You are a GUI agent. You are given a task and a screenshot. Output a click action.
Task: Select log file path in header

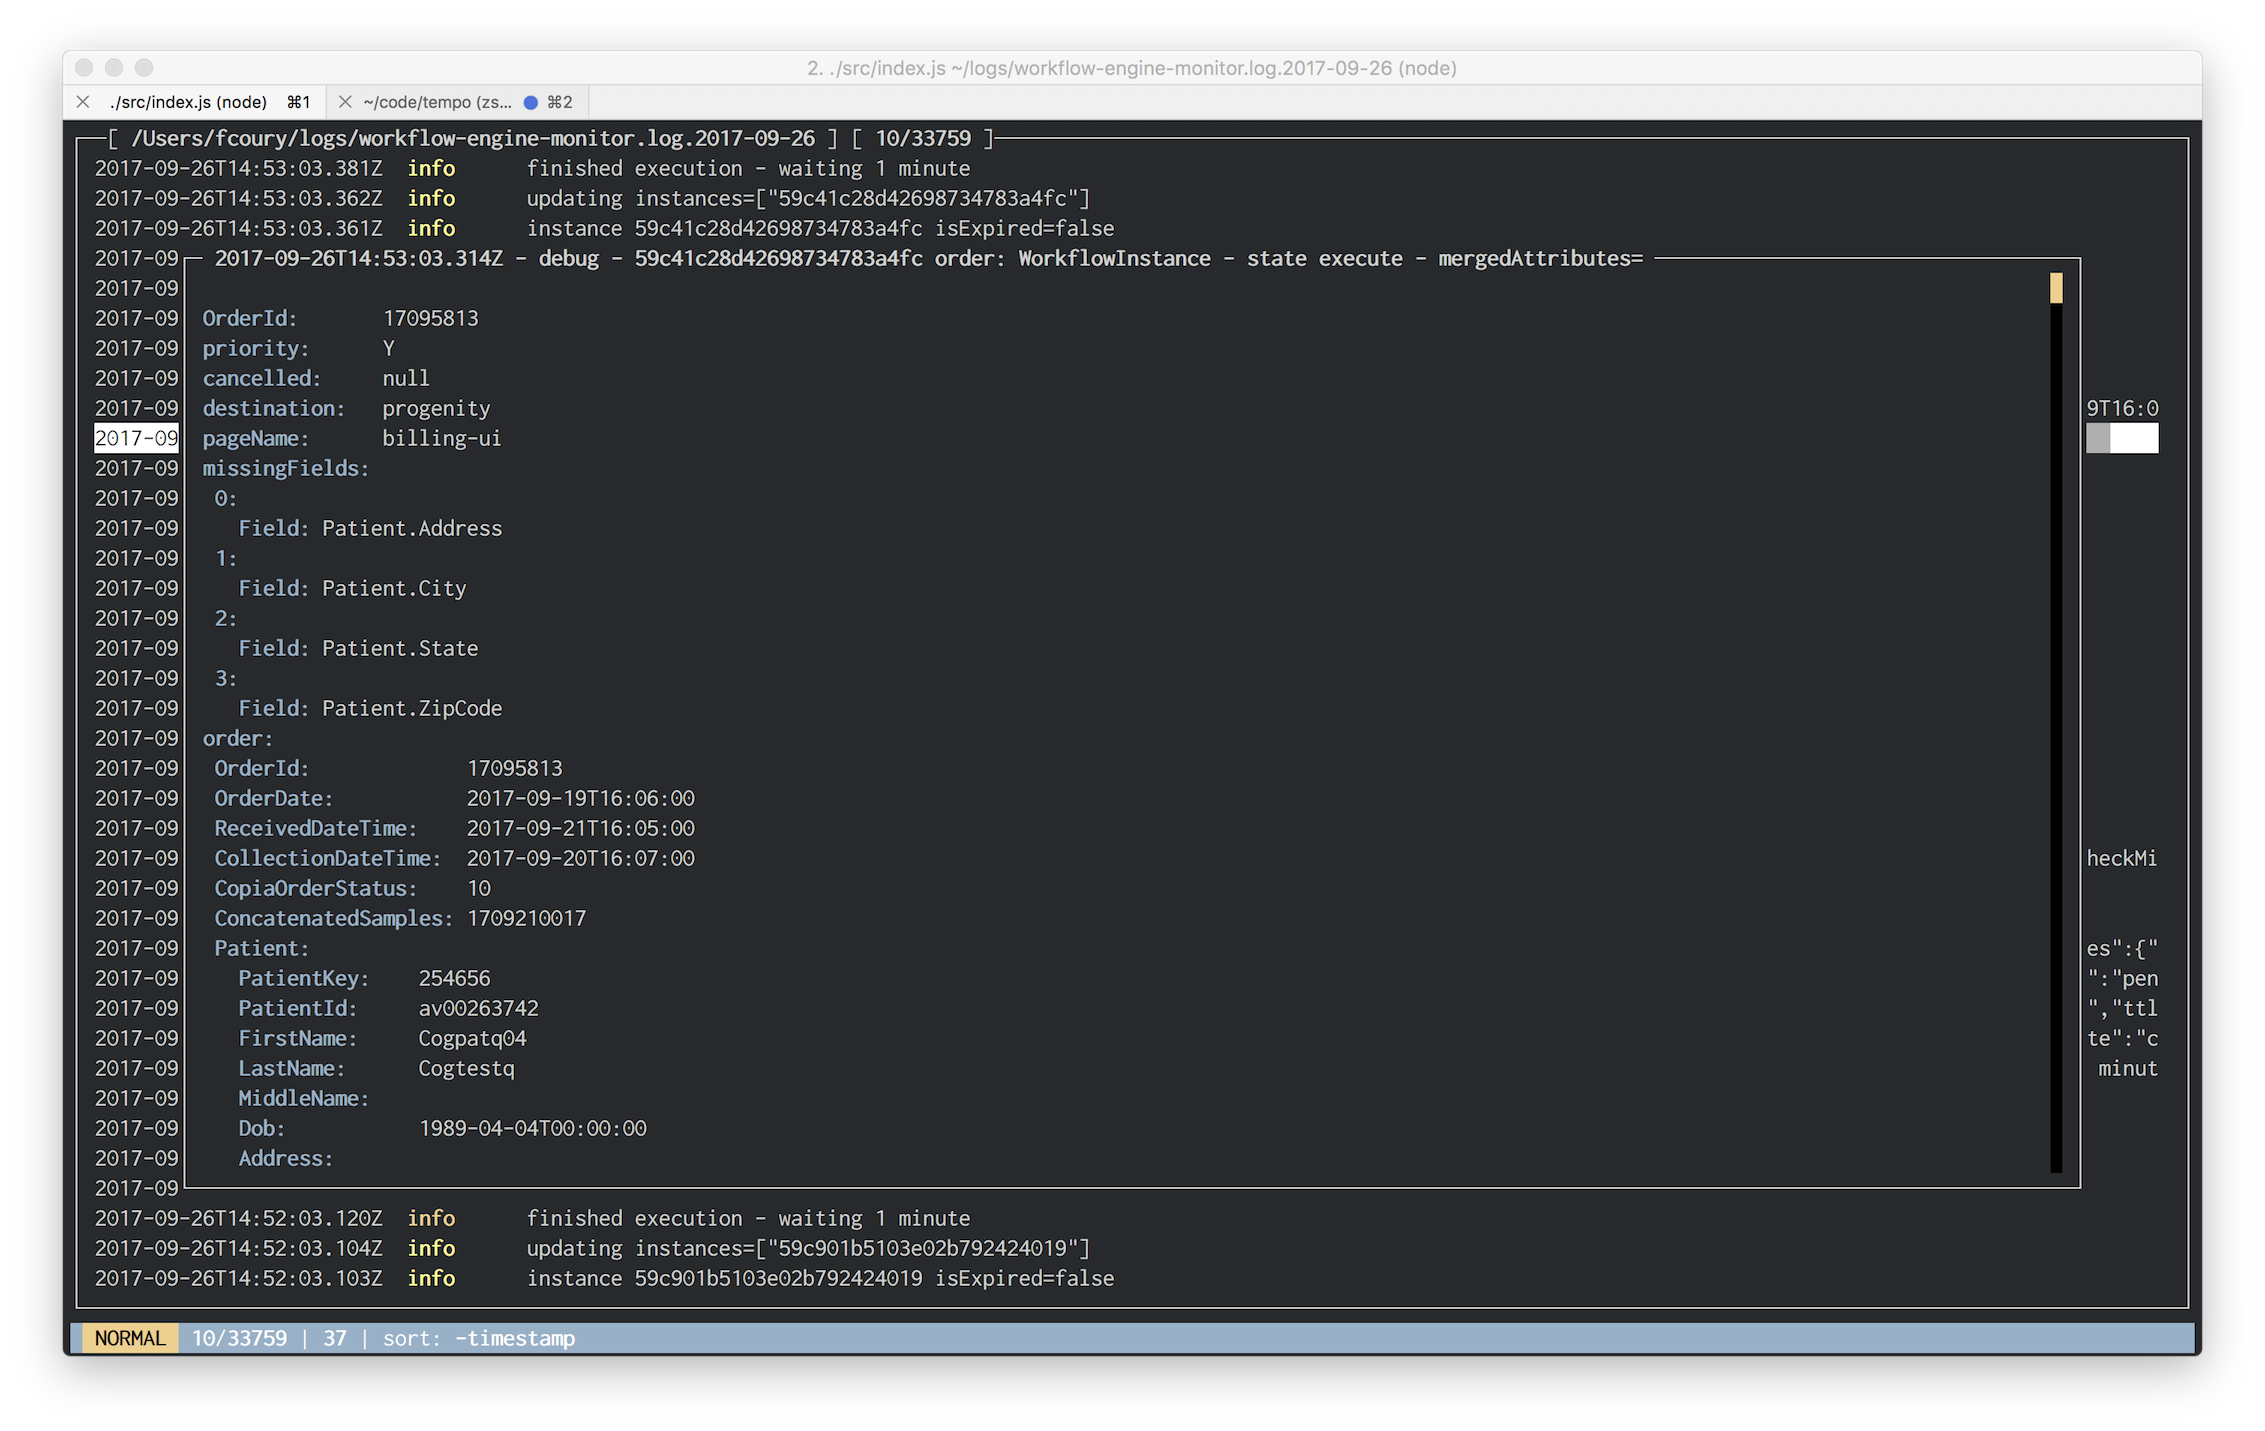coord(473,138)
